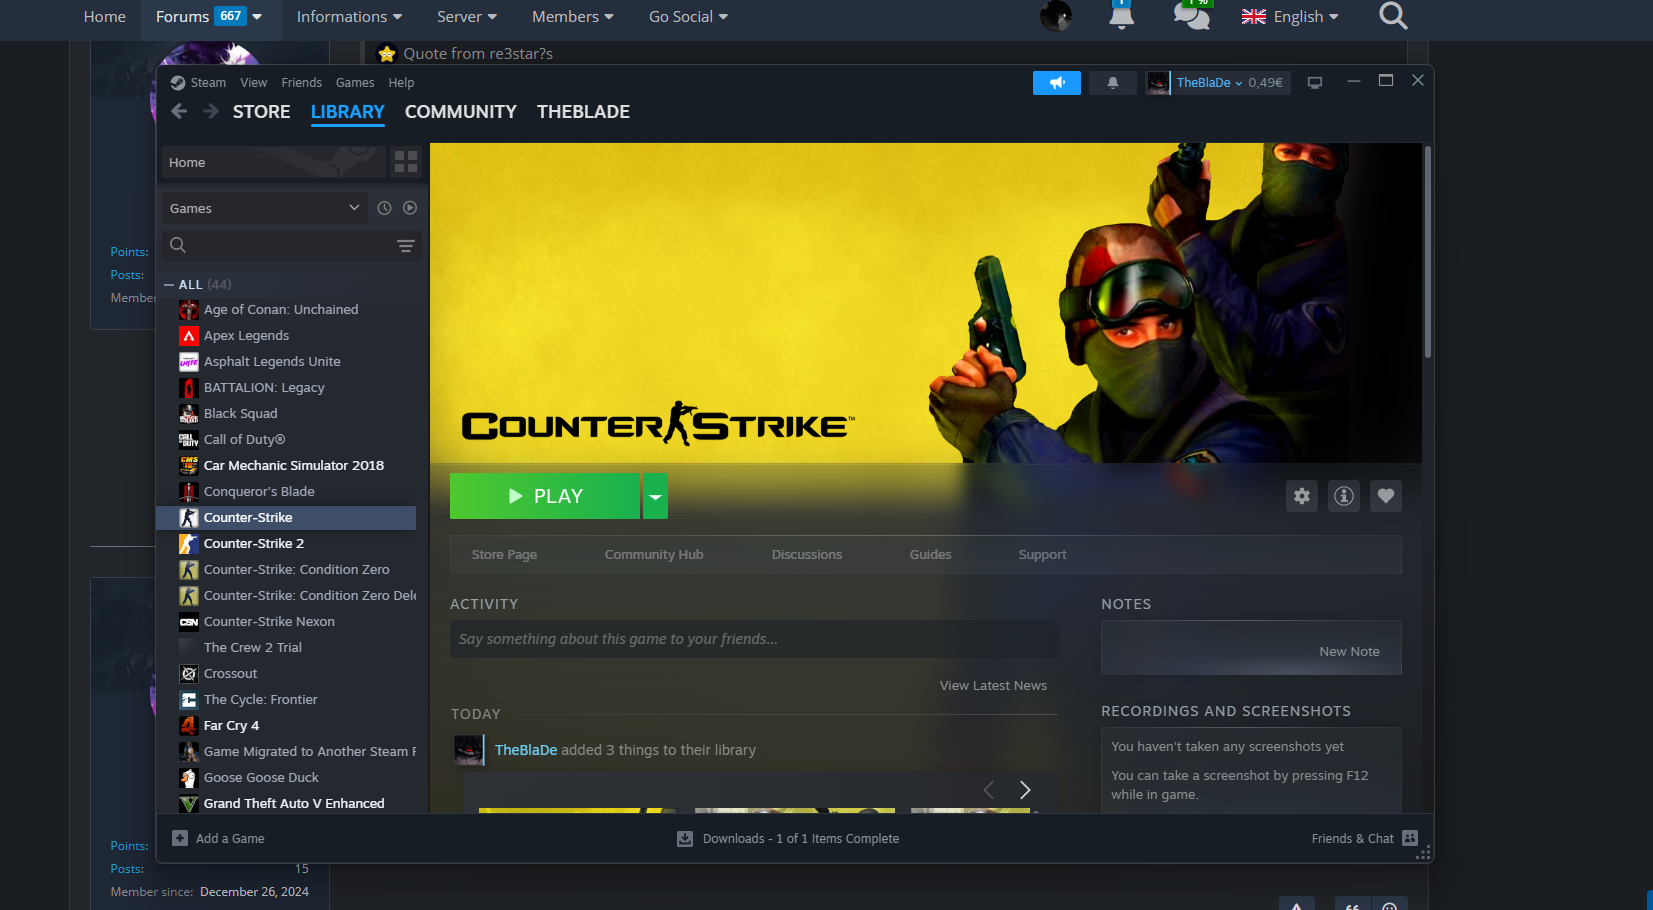Toggle ready-to-play games filter

pos(410,208)
